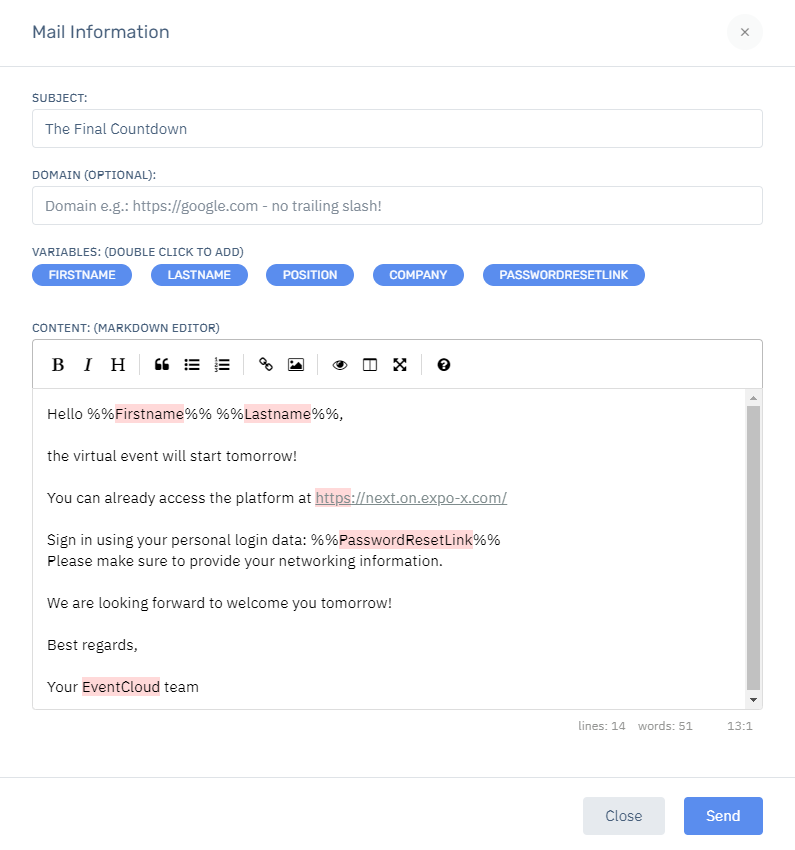The image size is (795, 850).
Task: Toggle fullscreen mode for the editor
Action: pos(400,365)
